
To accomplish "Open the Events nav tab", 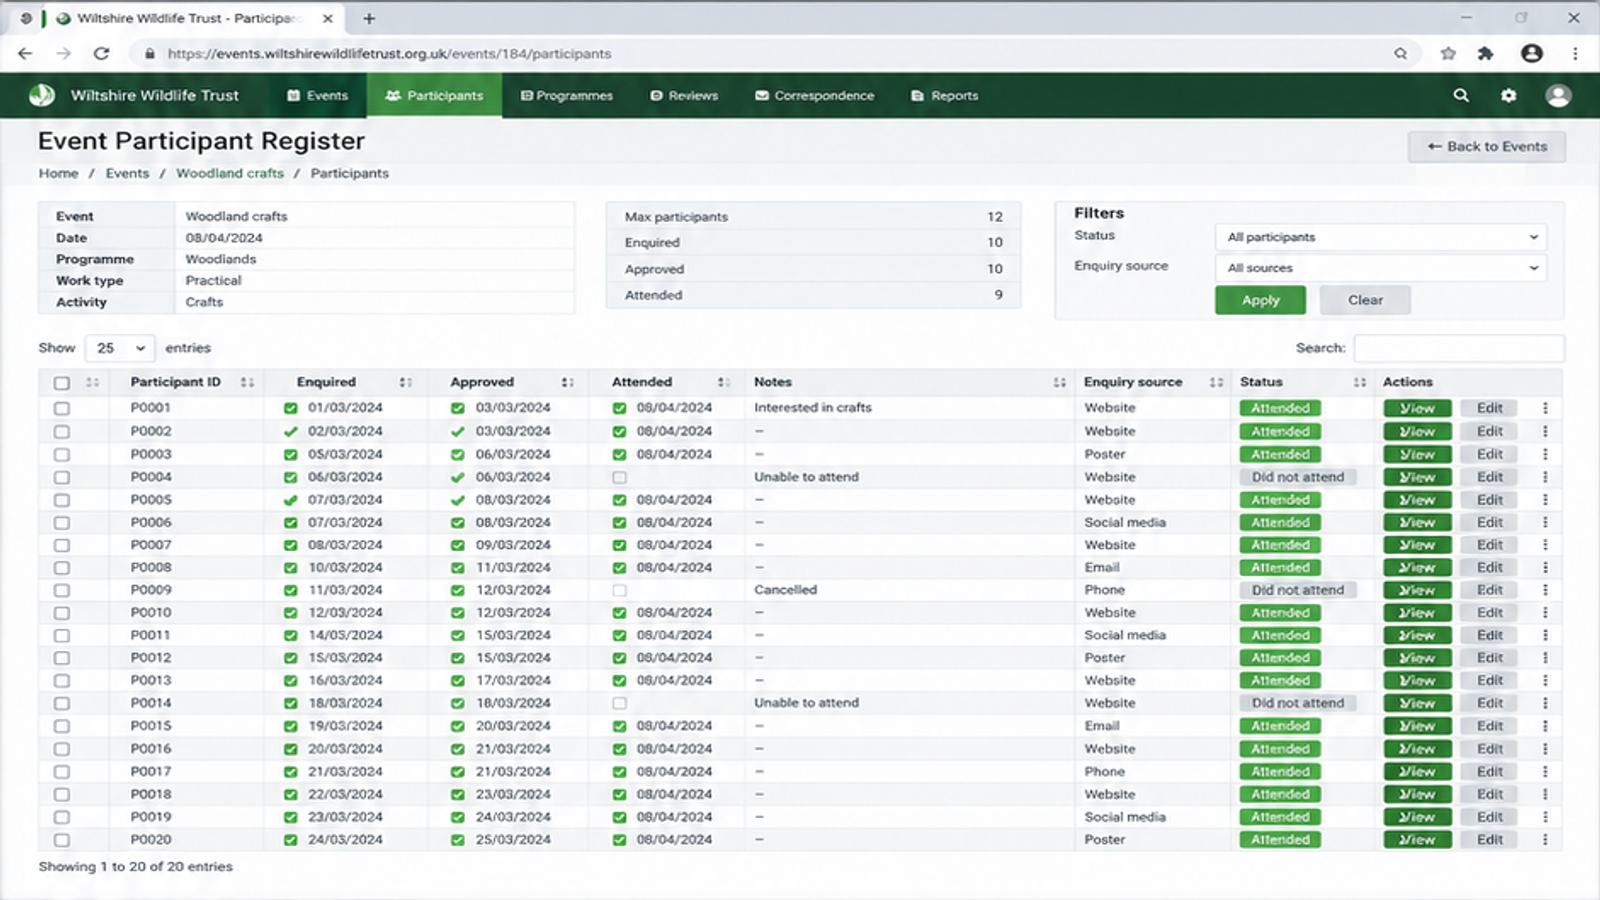I will click(x=318, y=96).
